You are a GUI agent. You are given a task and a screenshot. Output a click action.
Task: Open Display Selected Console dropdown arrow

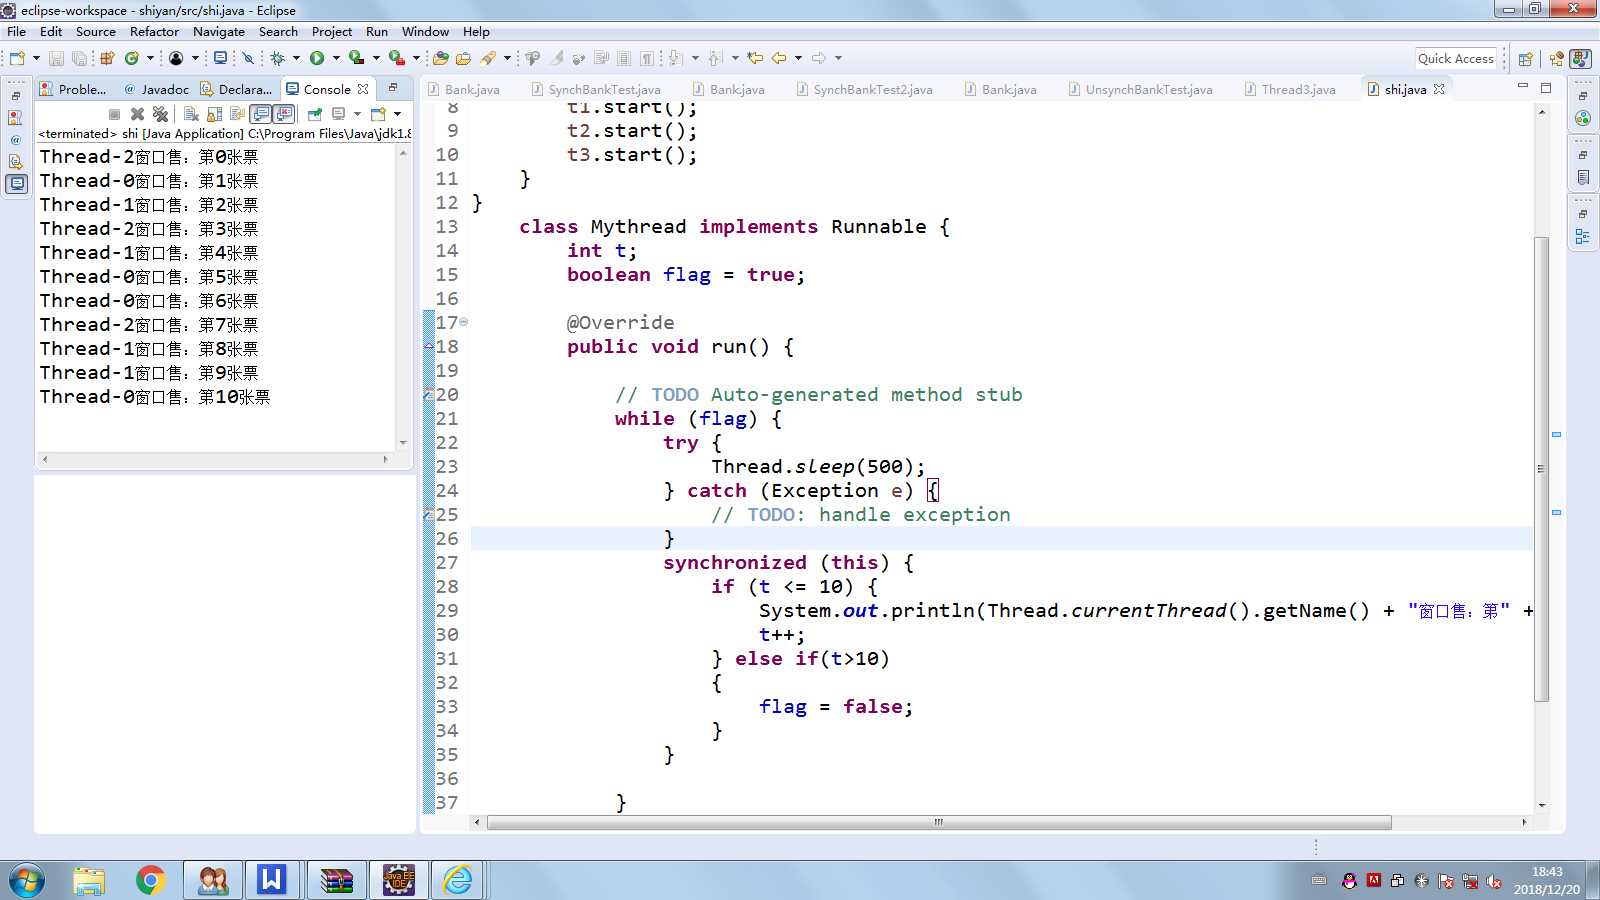(357, 114)
